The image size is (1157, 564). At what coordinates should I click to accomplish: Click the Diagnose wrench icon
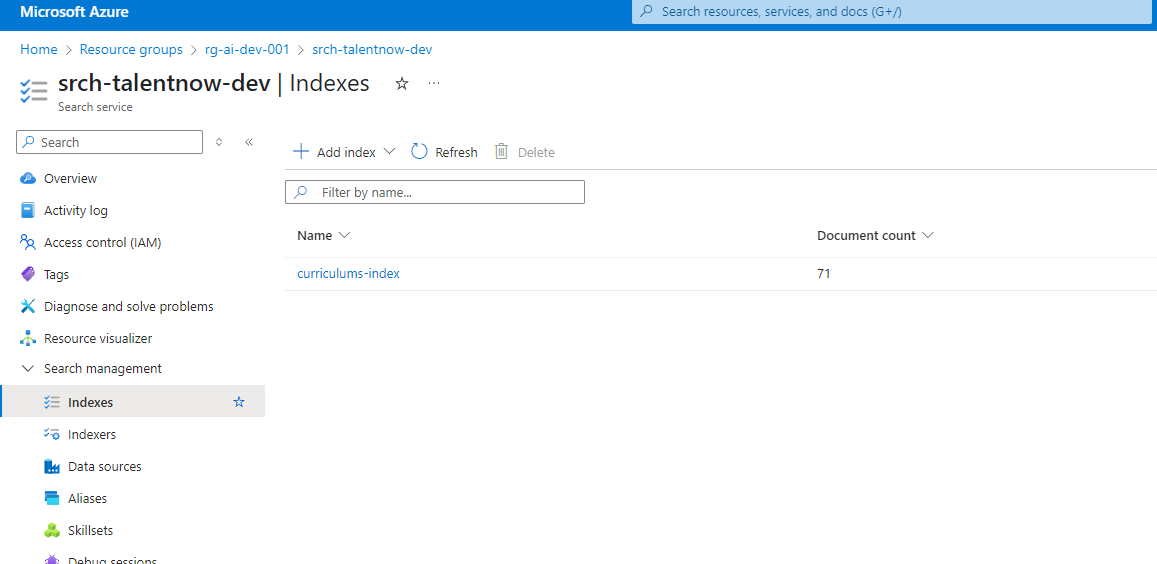point(28,306)
